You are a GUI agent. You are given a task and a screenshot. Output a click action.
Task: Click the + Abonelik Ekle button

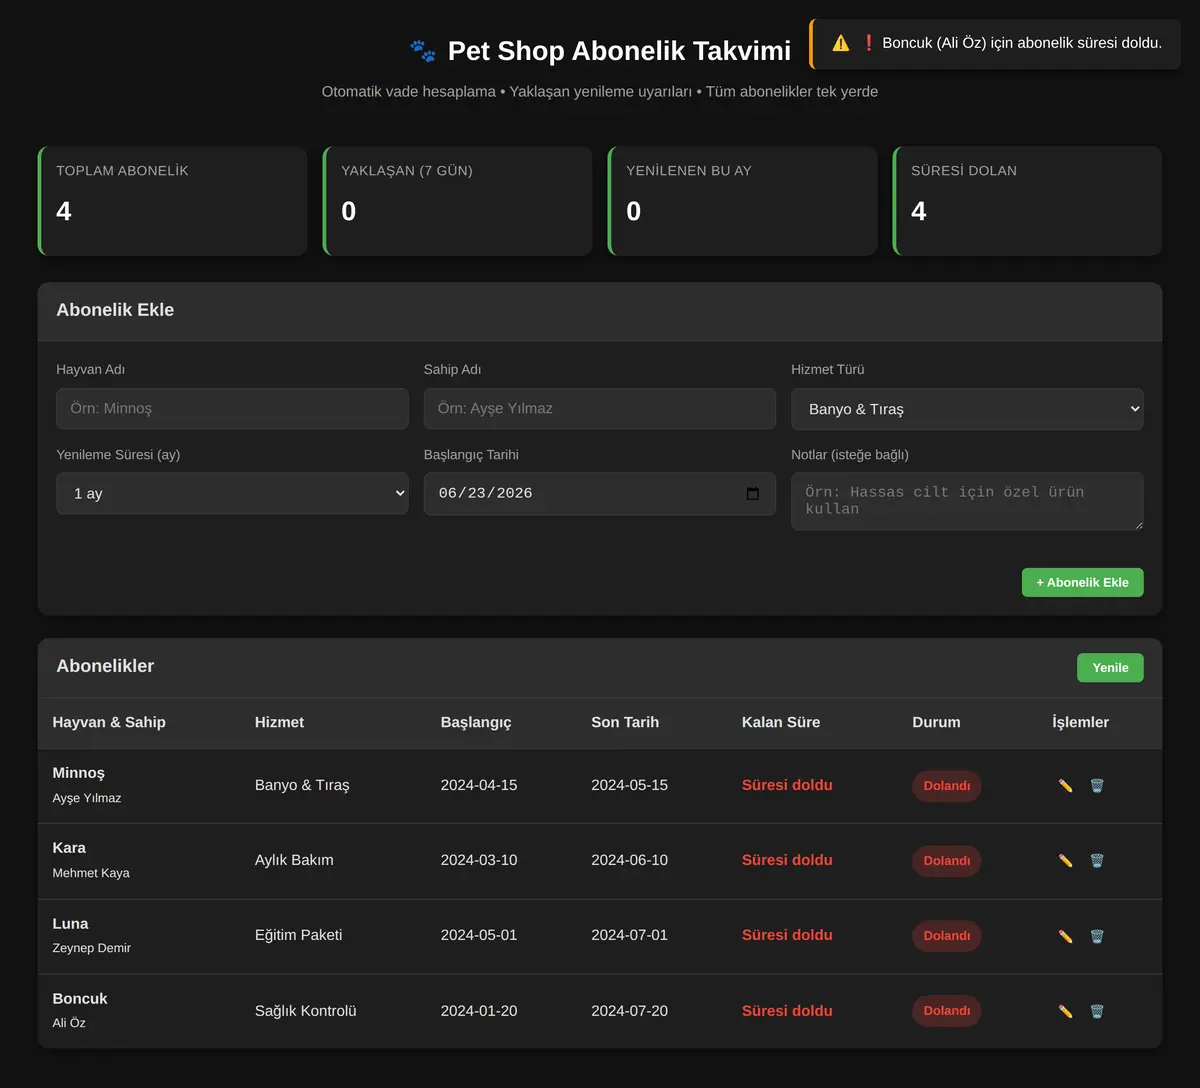click(x=1082, y=583)
